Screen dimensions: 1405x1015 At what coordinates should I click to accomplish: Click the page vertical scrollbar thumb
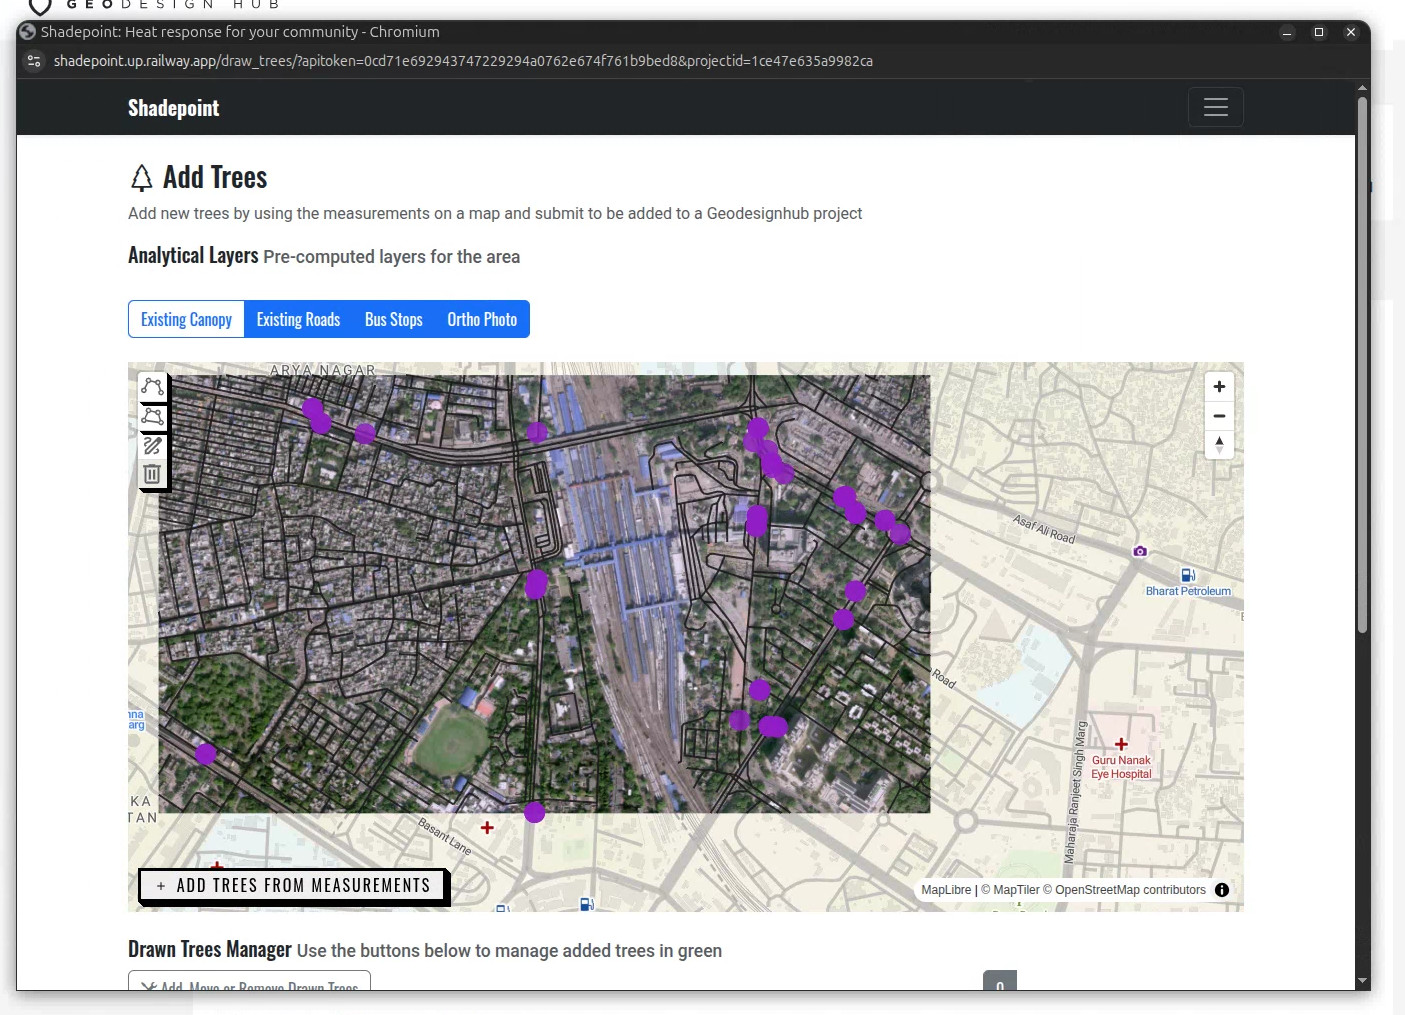tap(1362, 360)
